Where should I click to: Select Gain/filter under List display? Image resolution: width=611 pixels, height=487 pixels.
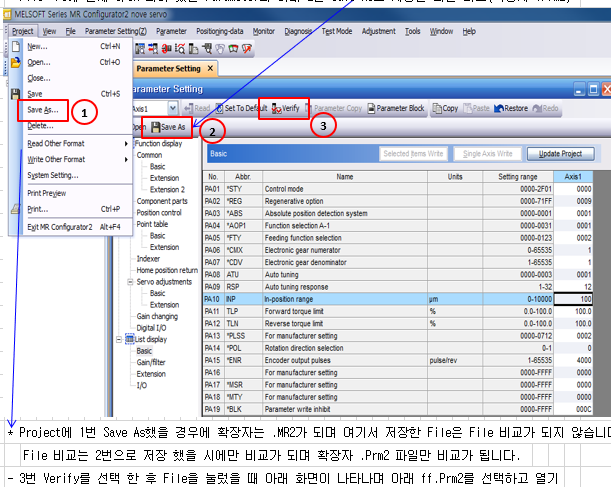(x=151, y=362)
